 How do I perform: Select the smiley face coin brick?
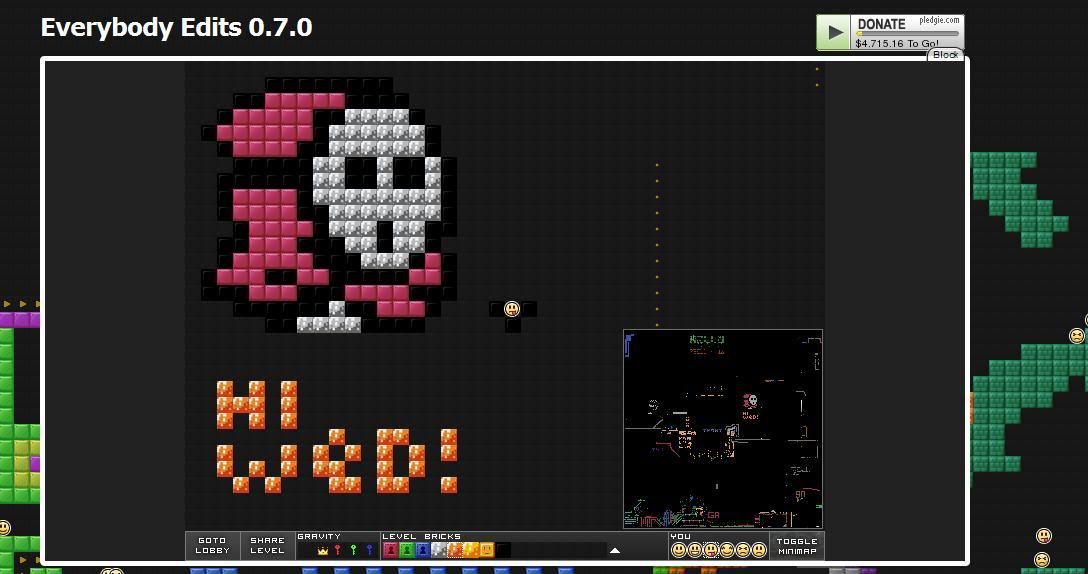(x=487, y=550)
